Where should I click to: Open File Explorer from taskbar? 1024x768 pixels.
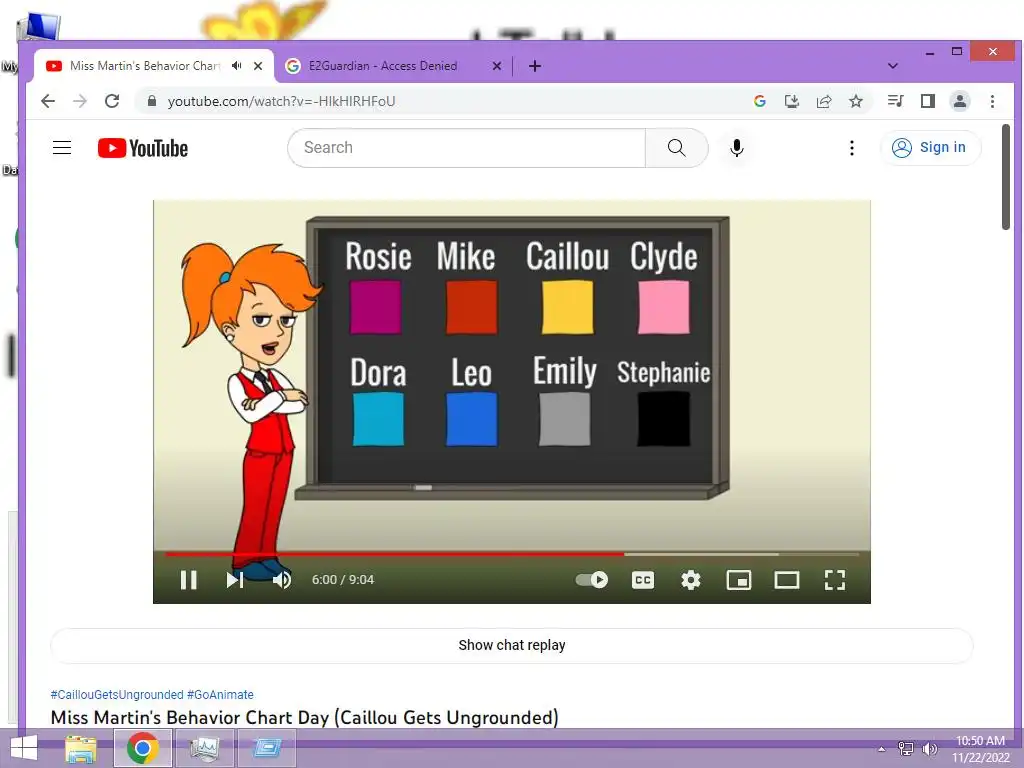click(x=81, y=748)
